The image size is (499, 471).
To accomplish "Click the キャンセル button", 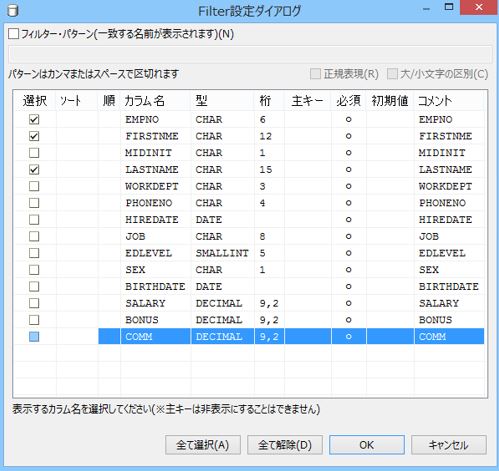I will (449, 445).
